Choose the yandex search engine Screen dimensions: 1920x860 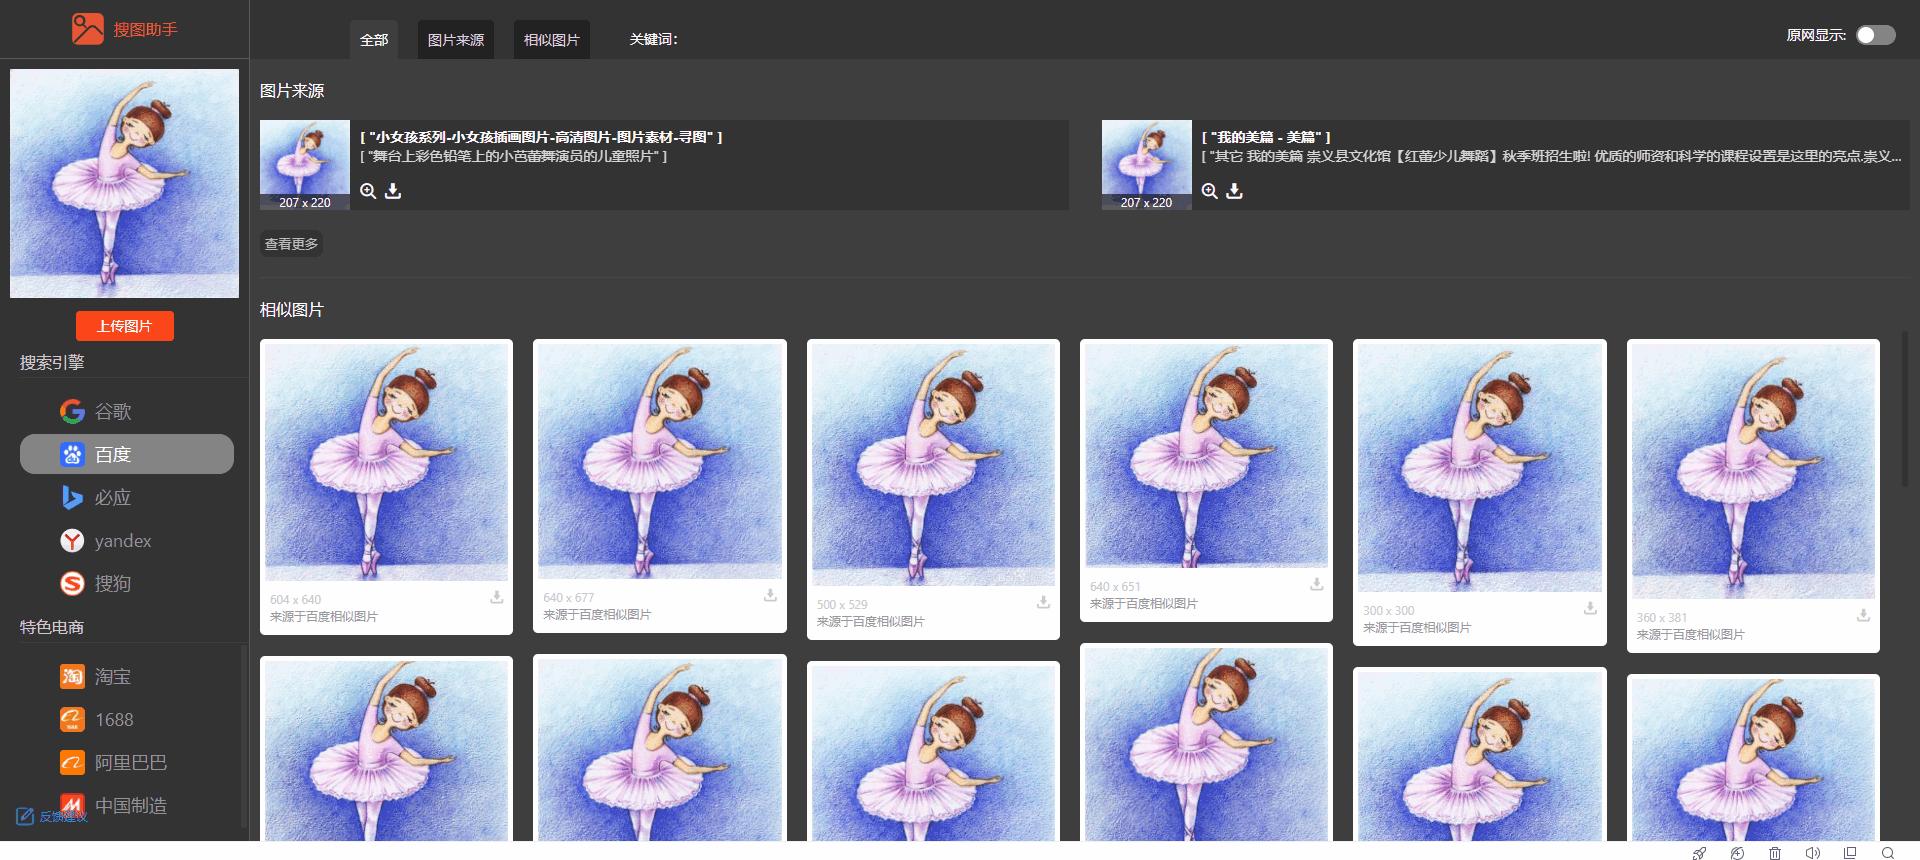(x=122, y=540)
